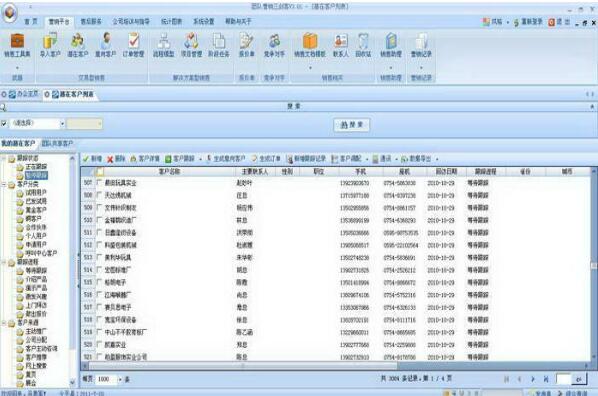Open the 联系人 contact card icon
Image resolution: width=598 pixels, height=396 pixels.
tap(341, 40)
